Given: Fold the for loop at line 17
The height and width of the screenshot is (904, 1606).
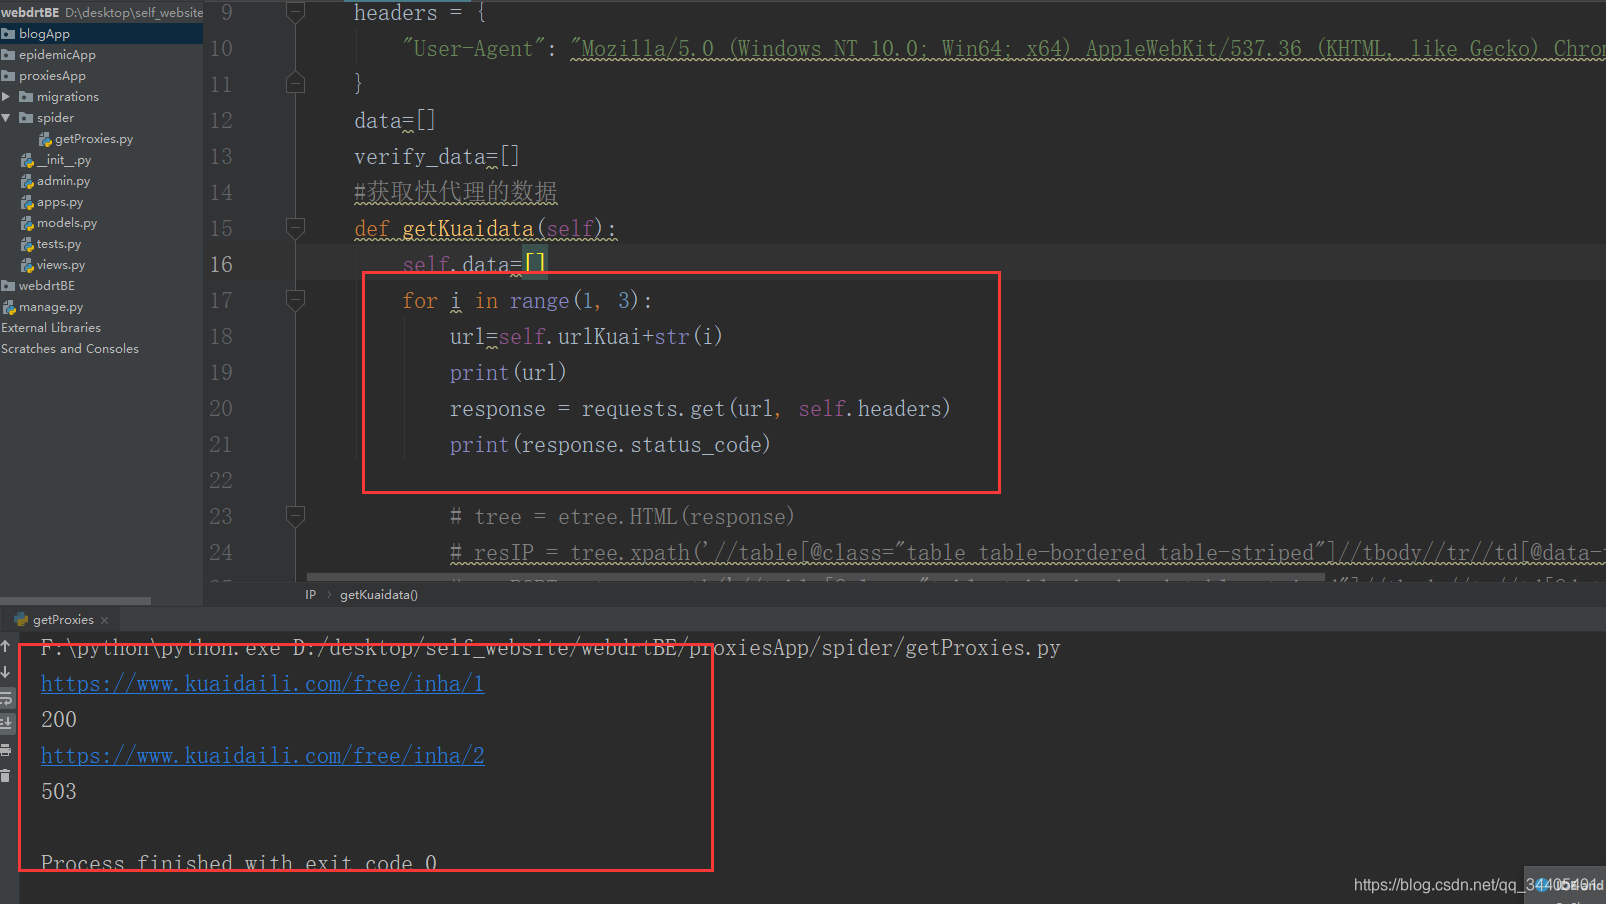Looking at the screenshot, I should 295,299.
